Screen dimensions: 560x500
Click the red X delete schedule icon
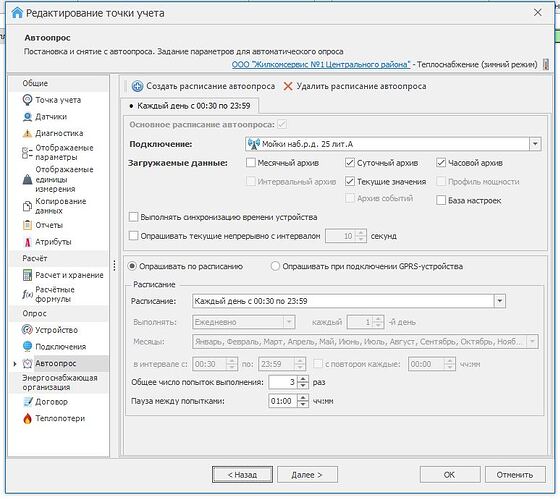click(x=288, y=86)
